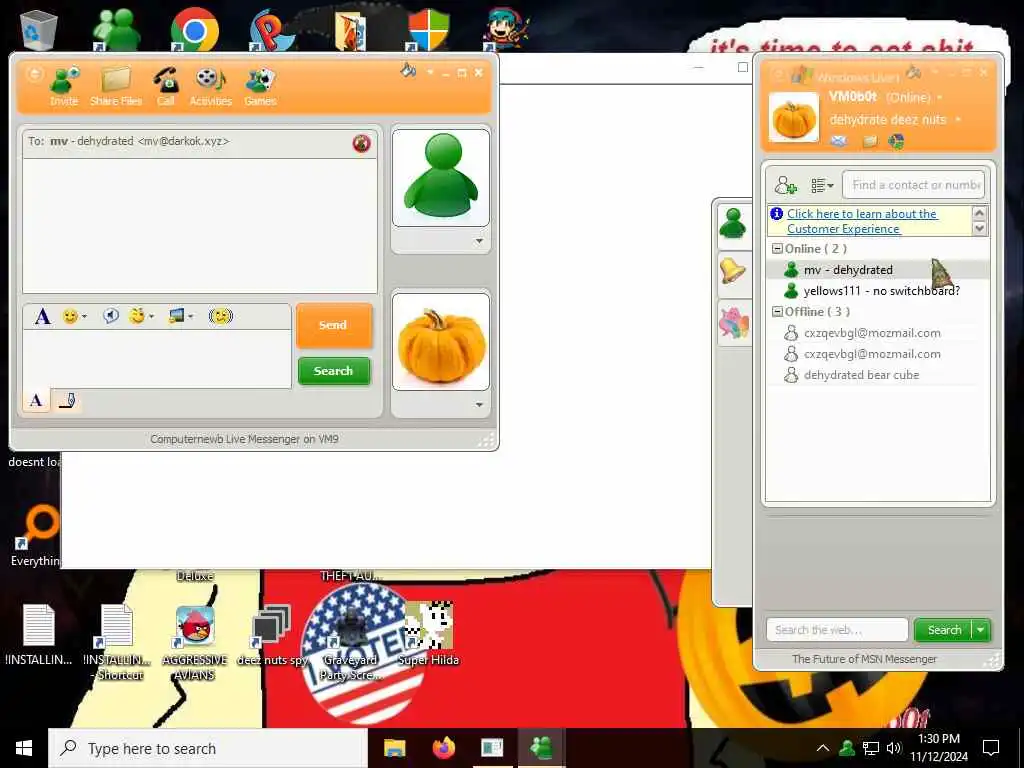Click the Search the web field
This screenshot has width=1024, height=768.
pyautogui.click(x=837, y=630)
